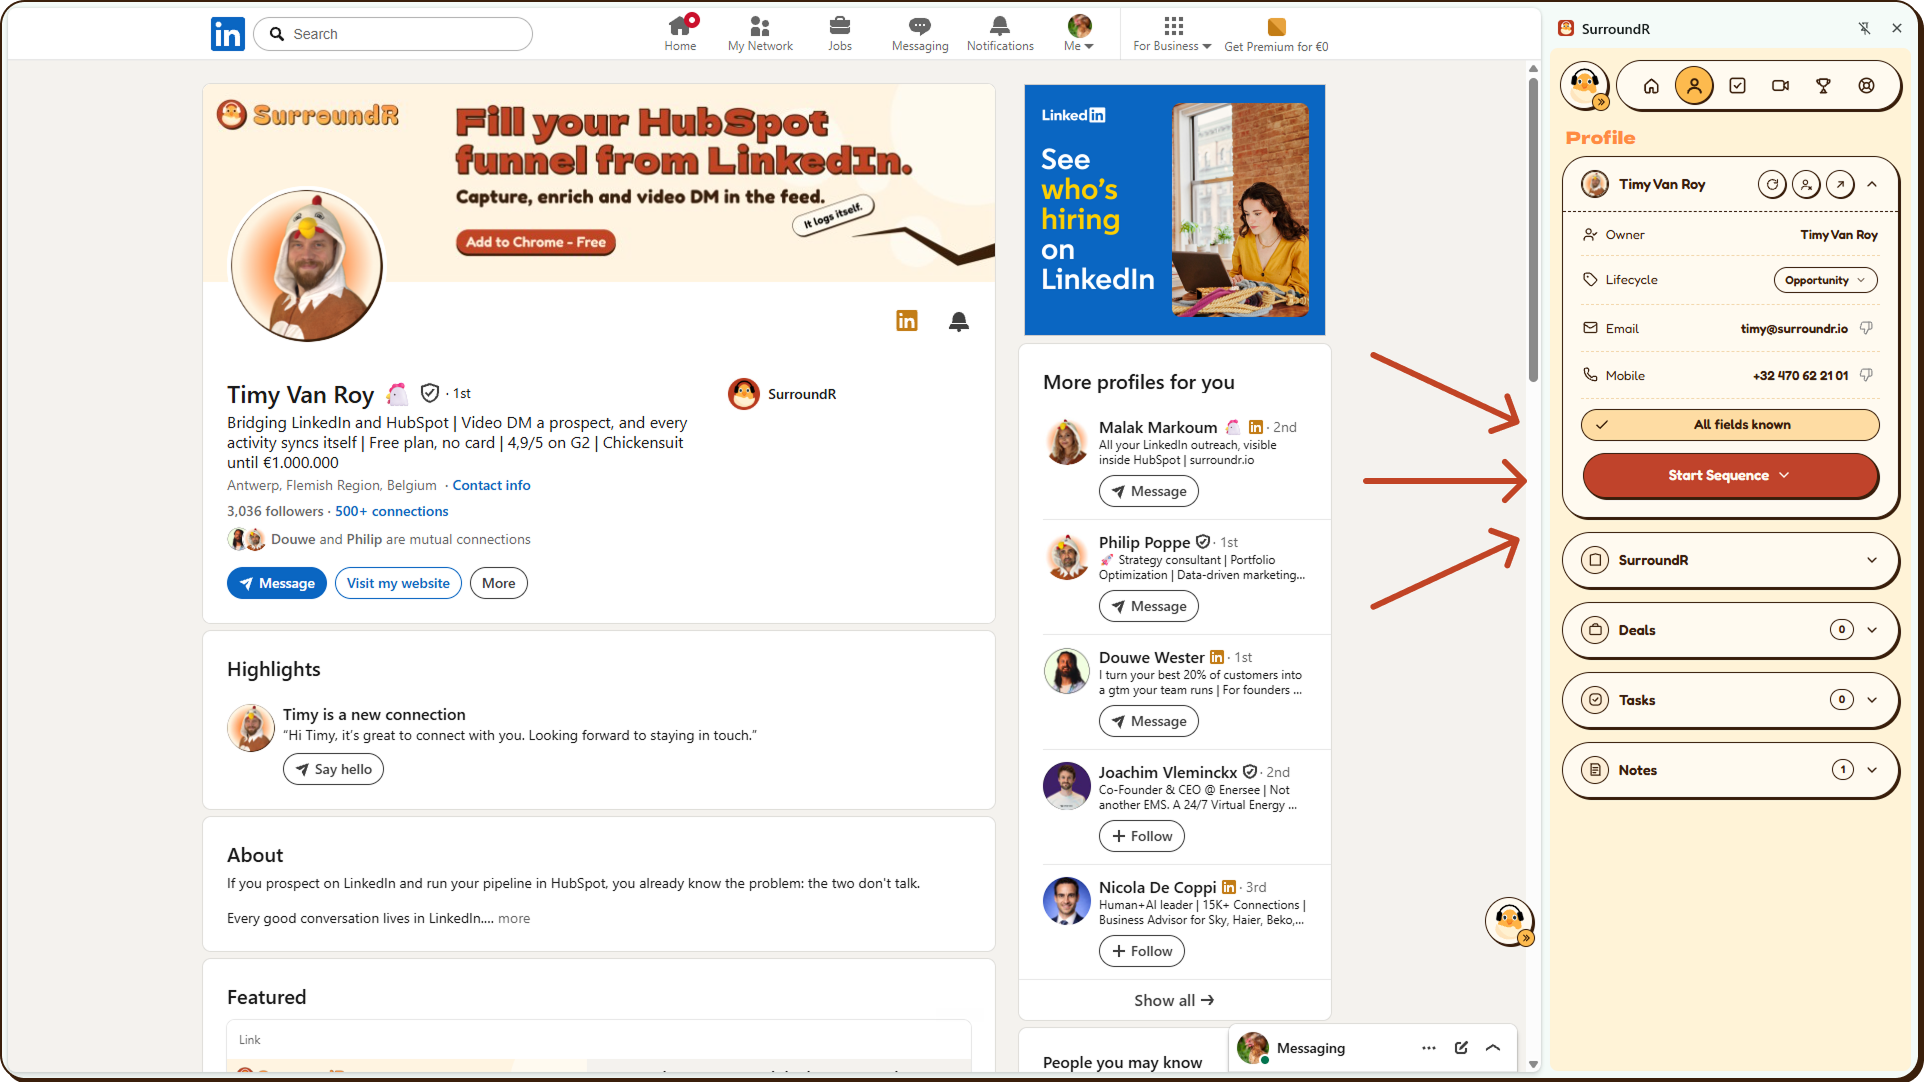Click Say hello button in Highlights
Image resolution: width=1924 pixels, height=1082 pixels.
click(x=333, y=769)
